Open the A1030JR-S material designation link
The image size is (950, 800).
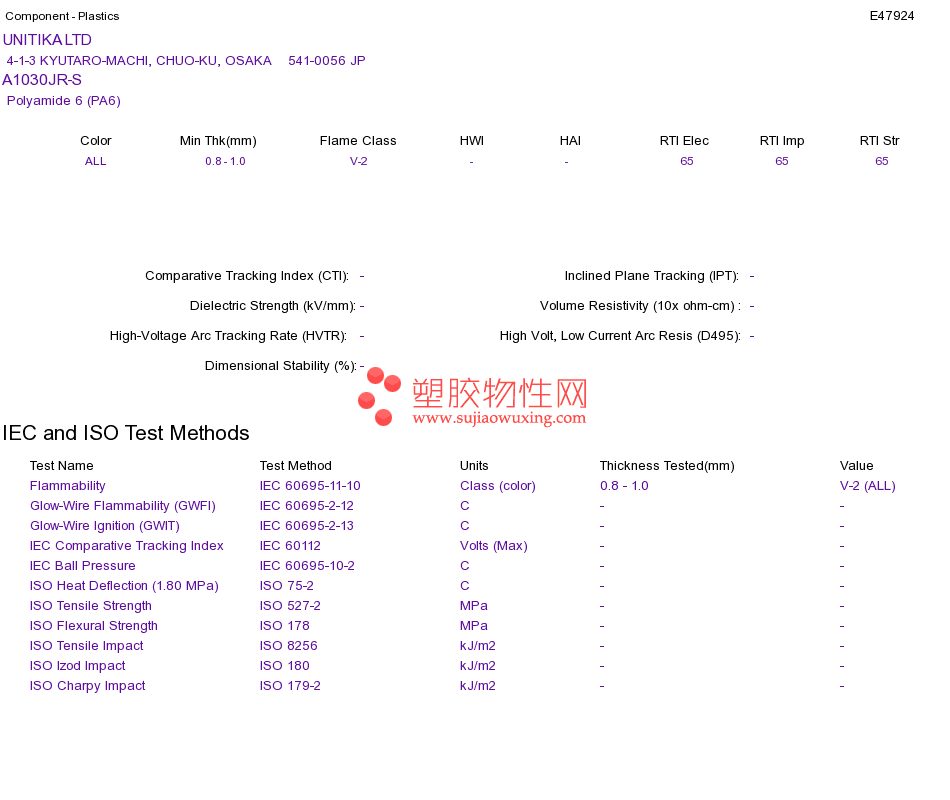pos(42,80)
